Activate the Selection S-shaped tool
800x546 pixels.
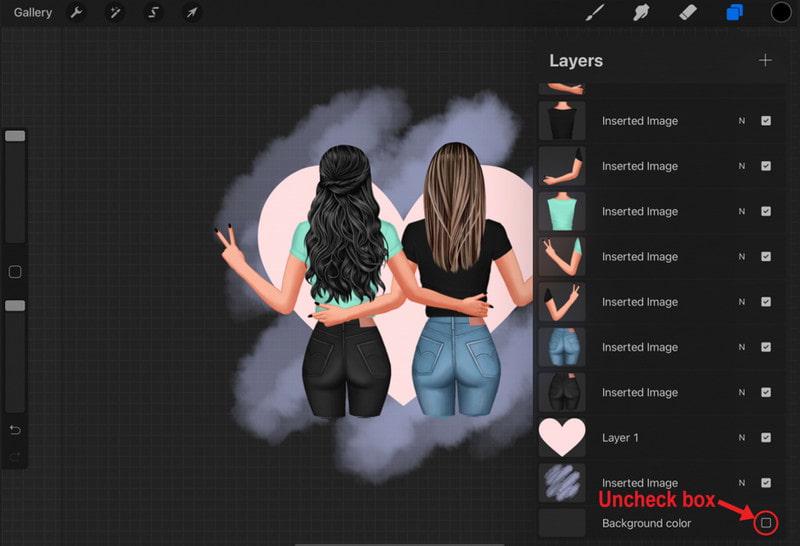point(153,12)
